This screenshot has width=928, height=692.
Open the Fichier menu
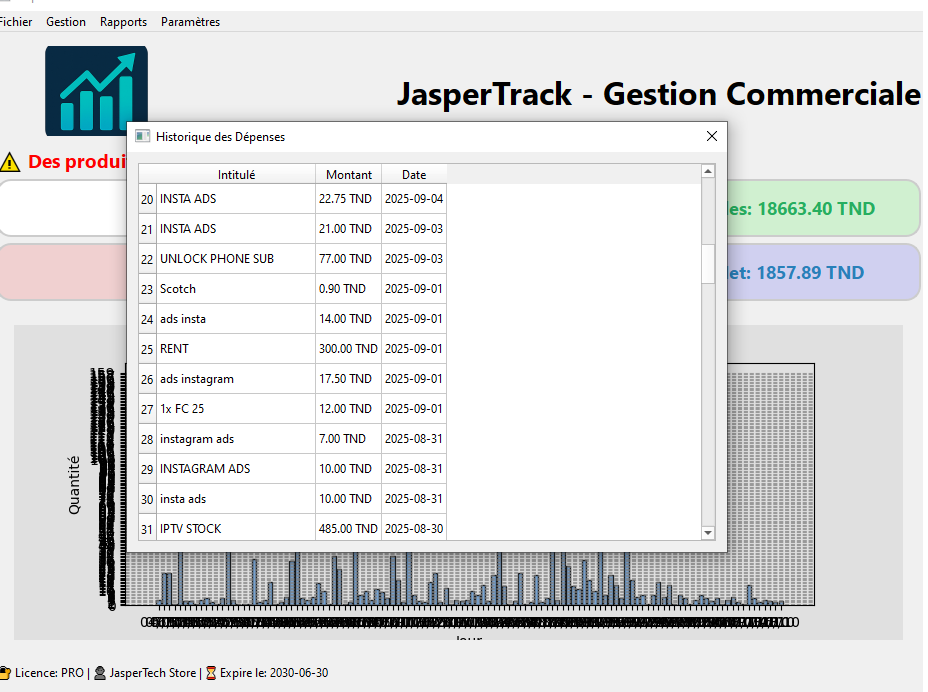point(15,22)
